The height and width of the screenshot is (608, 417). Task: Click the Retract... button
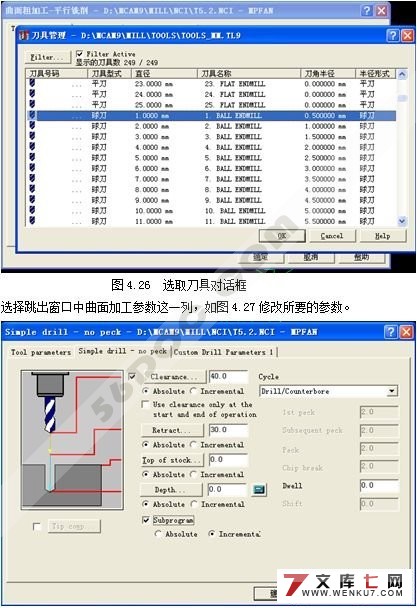point(172,430)
